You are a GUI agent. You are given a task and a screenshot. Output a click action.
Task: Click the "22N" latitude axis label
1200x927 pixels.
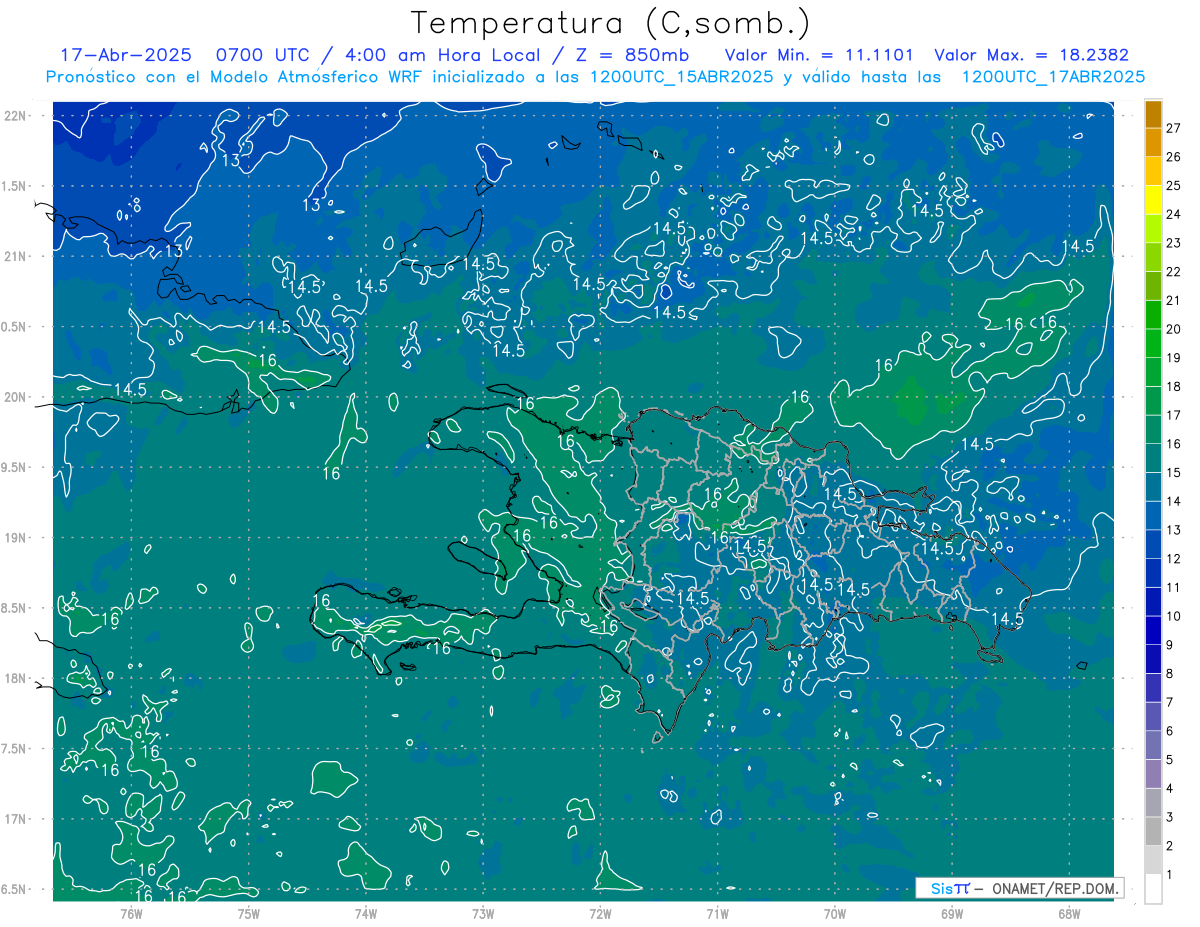(x=17, y=116)
